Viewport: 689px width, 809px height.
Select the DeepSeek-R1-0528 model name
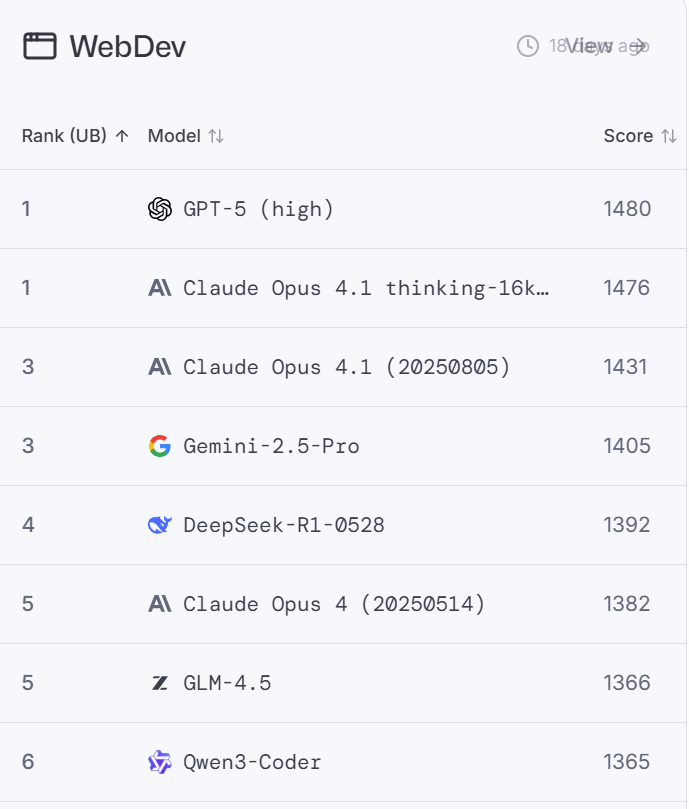pos(284,525)
